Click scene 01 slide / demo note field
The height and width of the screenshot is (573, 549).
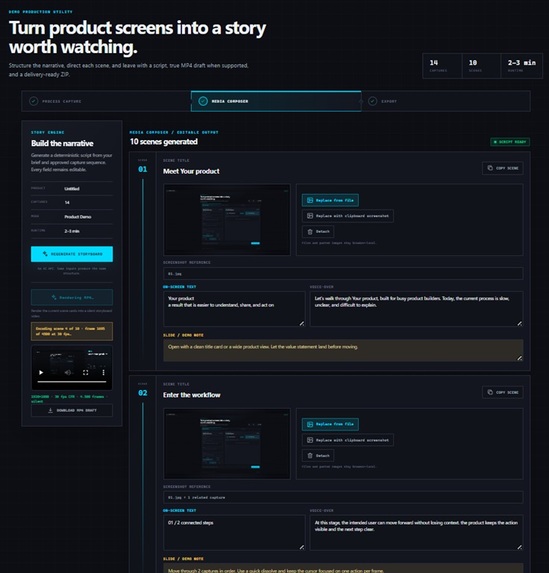pyautogui.click(x=343, y=350)
